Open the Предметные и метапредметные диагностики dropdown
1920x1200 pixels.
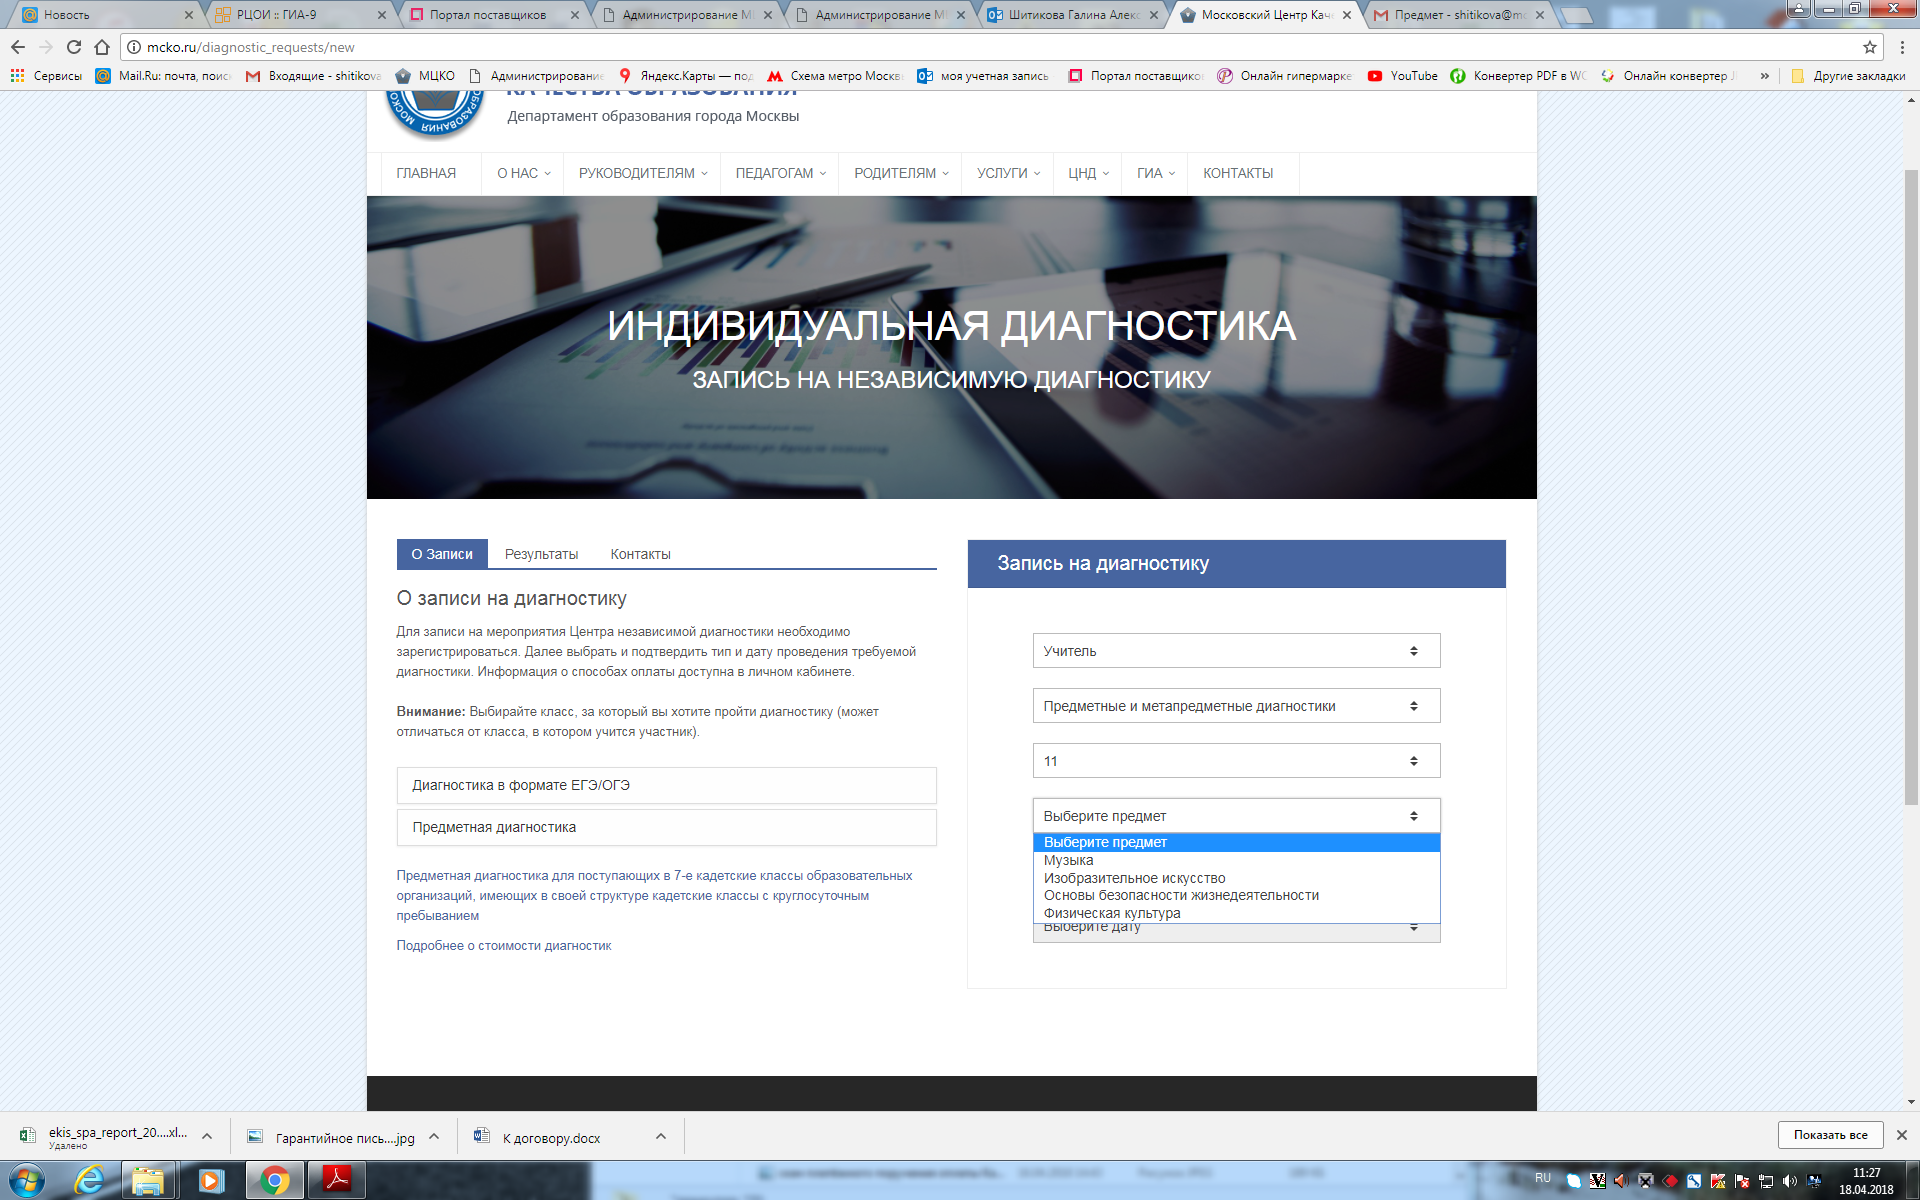click(x=1236, y=706)
